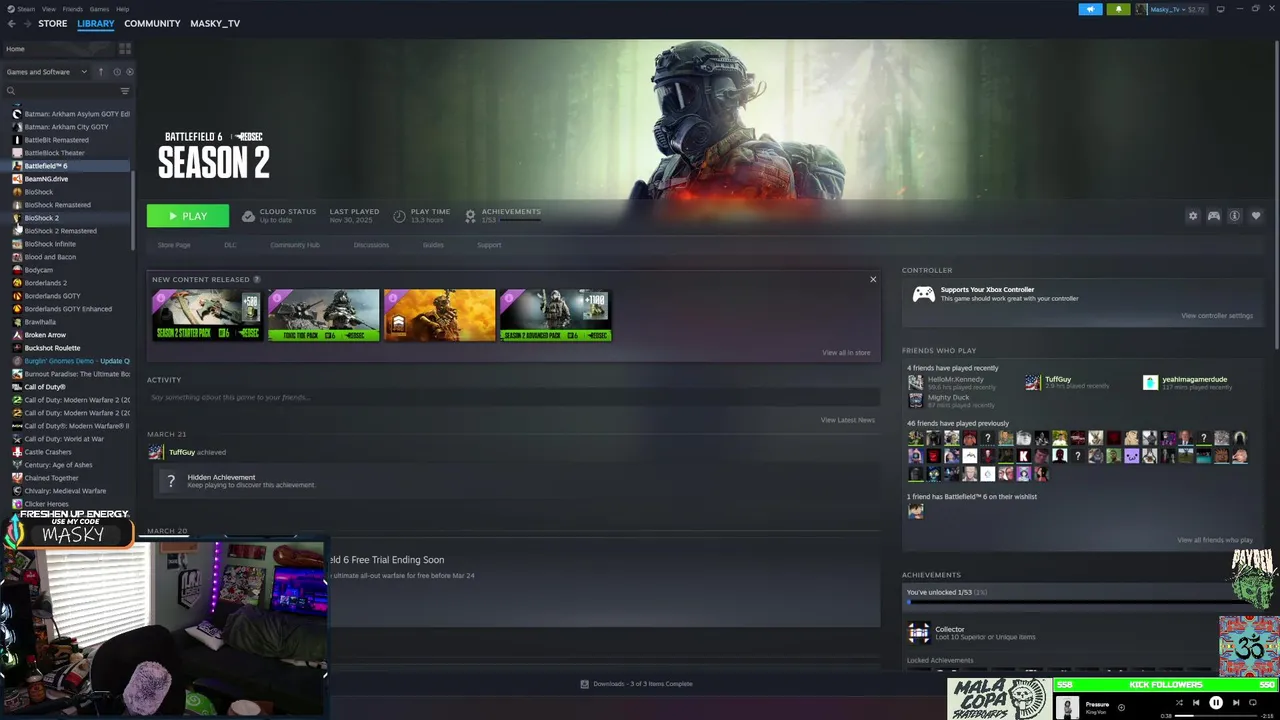This screenshot has width=1280, height=720.
Task: Open the Guides tab
Action: pos(433,245)
